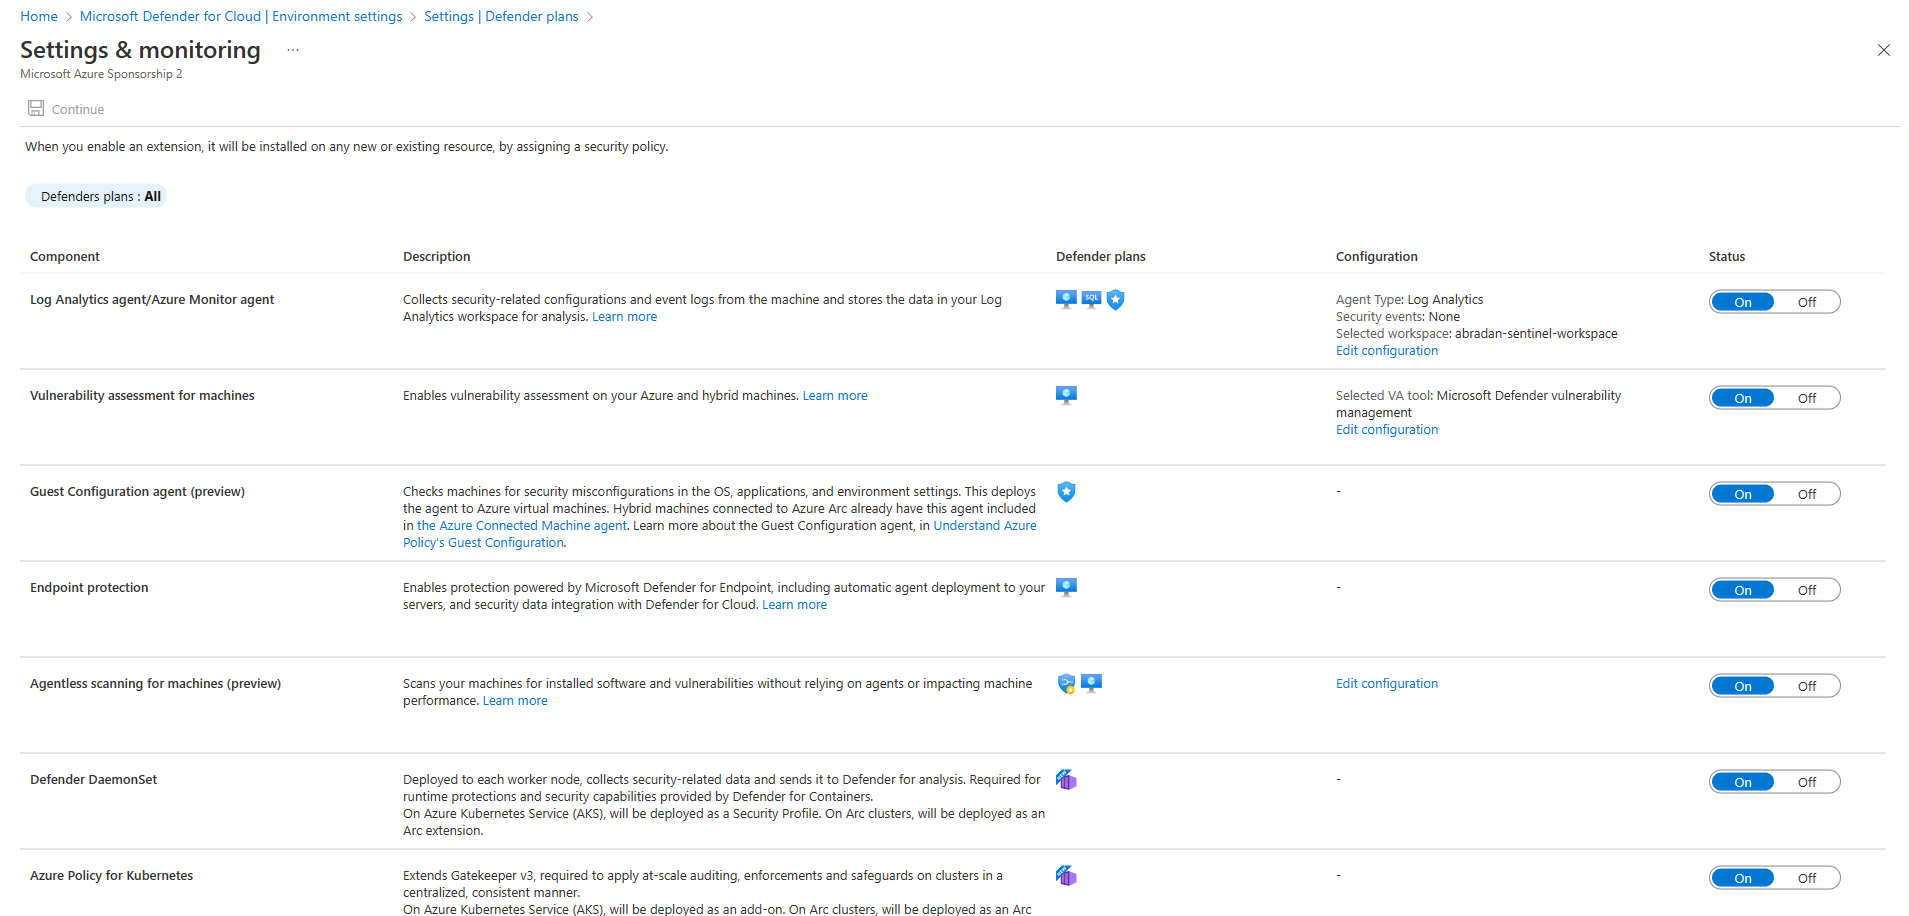Viewport: 1909px width, 916px height.
Task: Click the SQL plan icon in Log Analytics row
Action: (x=1091, y=299)
